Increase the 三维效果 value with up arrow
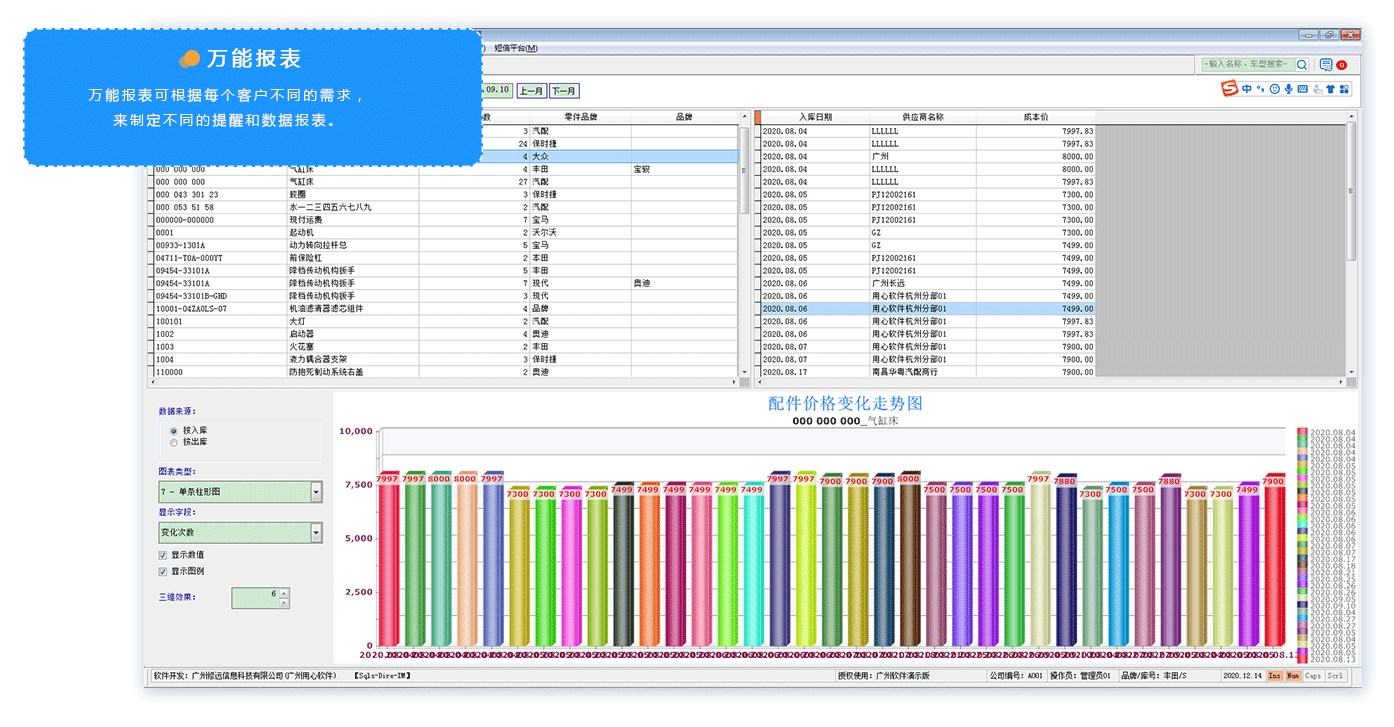The height and width of the screenshot is (727, 1394). click(x=284, y=593)
